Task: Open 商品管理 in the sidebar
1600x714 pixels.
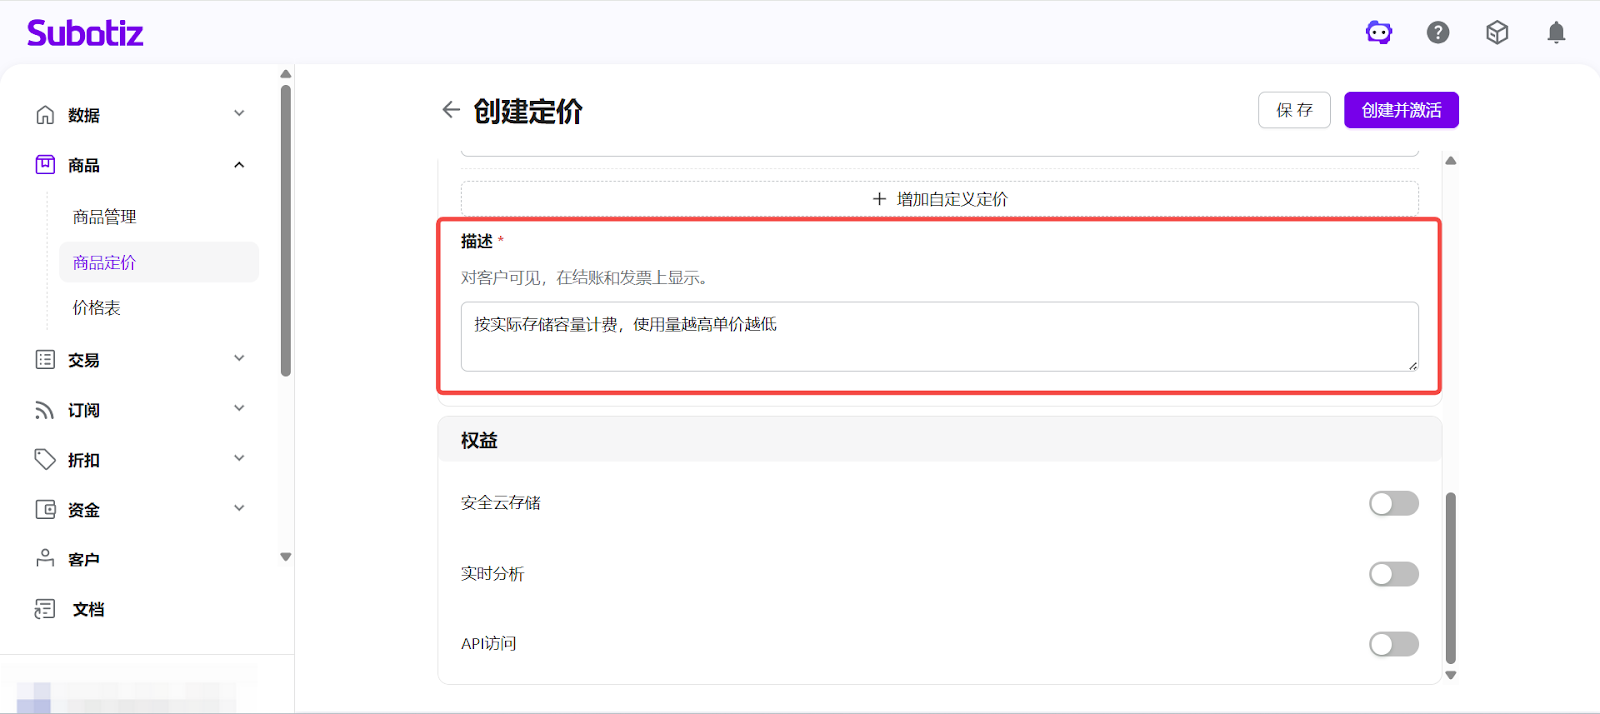Action: tap(105, 217)
